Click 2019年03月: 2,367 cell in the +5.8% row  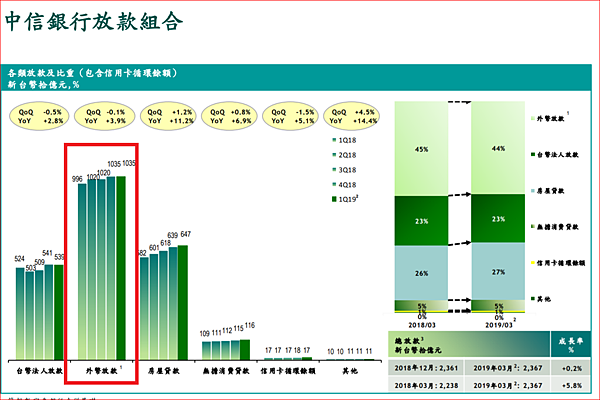point(507,385)
